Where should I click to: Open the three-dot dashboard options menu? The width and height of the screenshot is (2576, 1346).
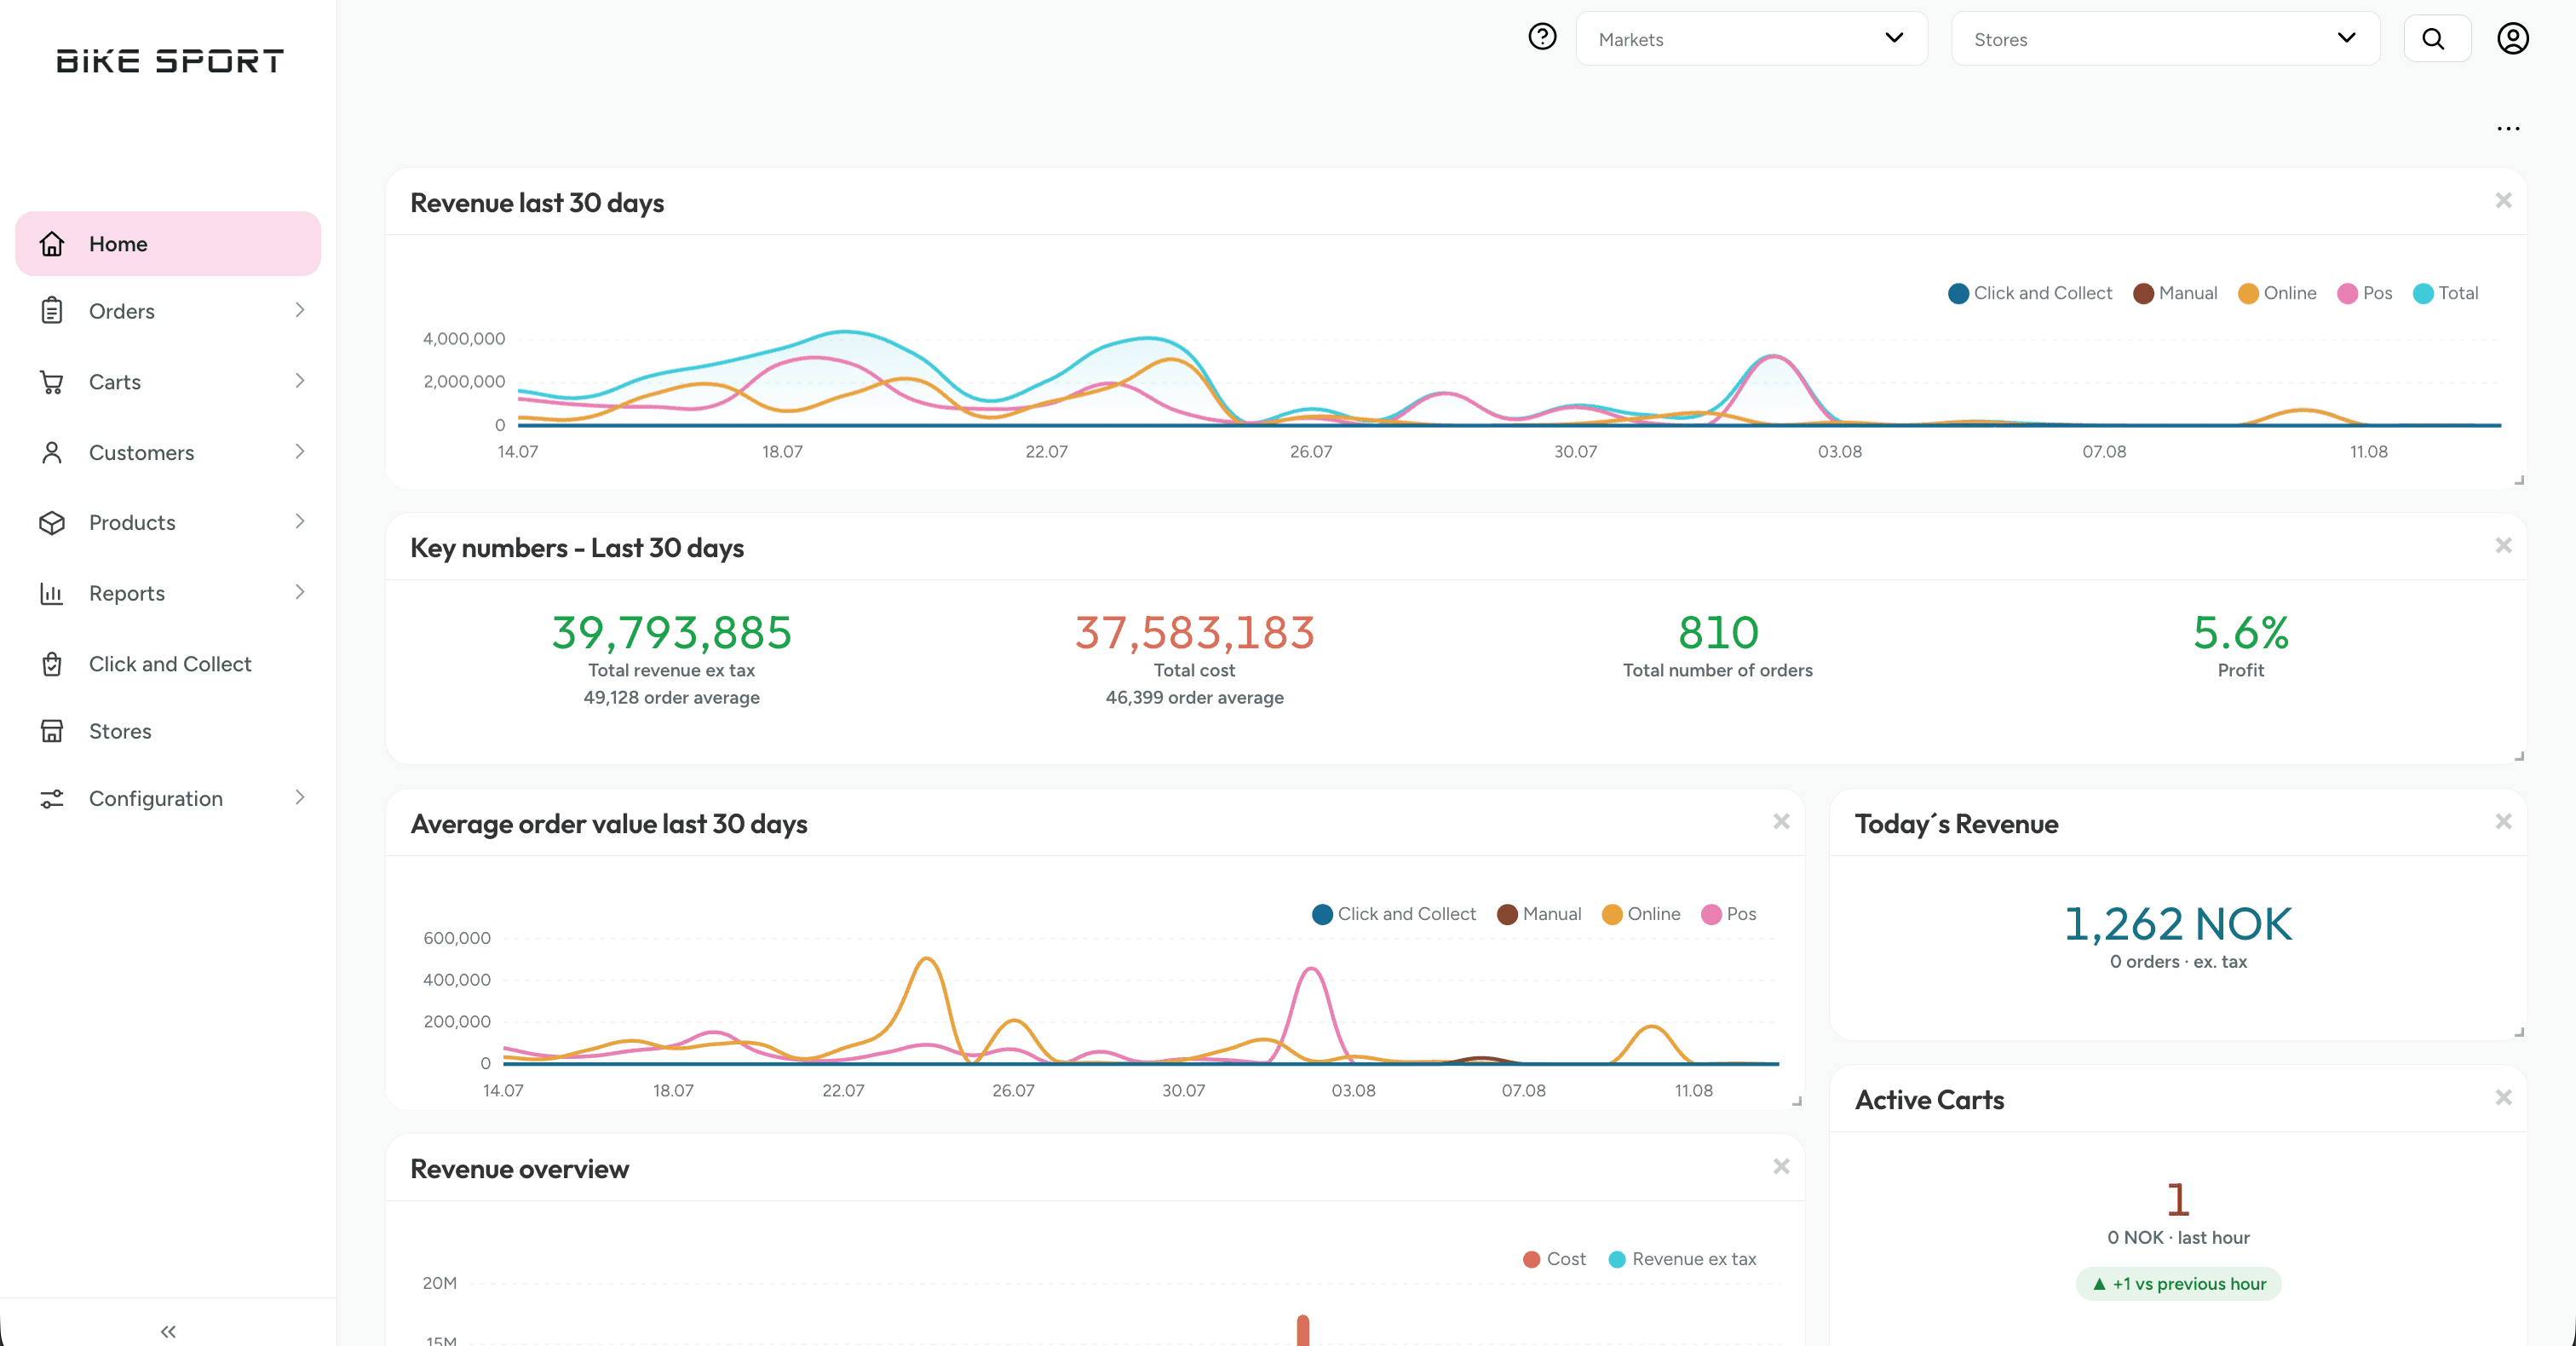(2508, 128)
